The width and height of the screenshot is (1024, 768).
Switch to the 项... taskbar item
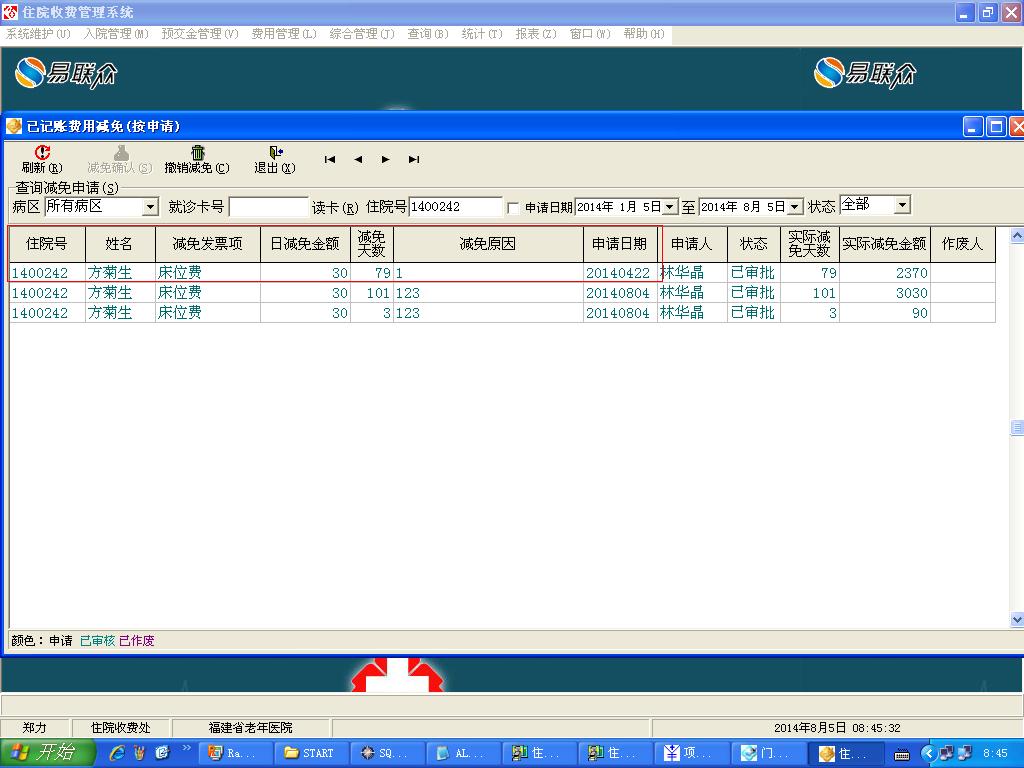690,753
